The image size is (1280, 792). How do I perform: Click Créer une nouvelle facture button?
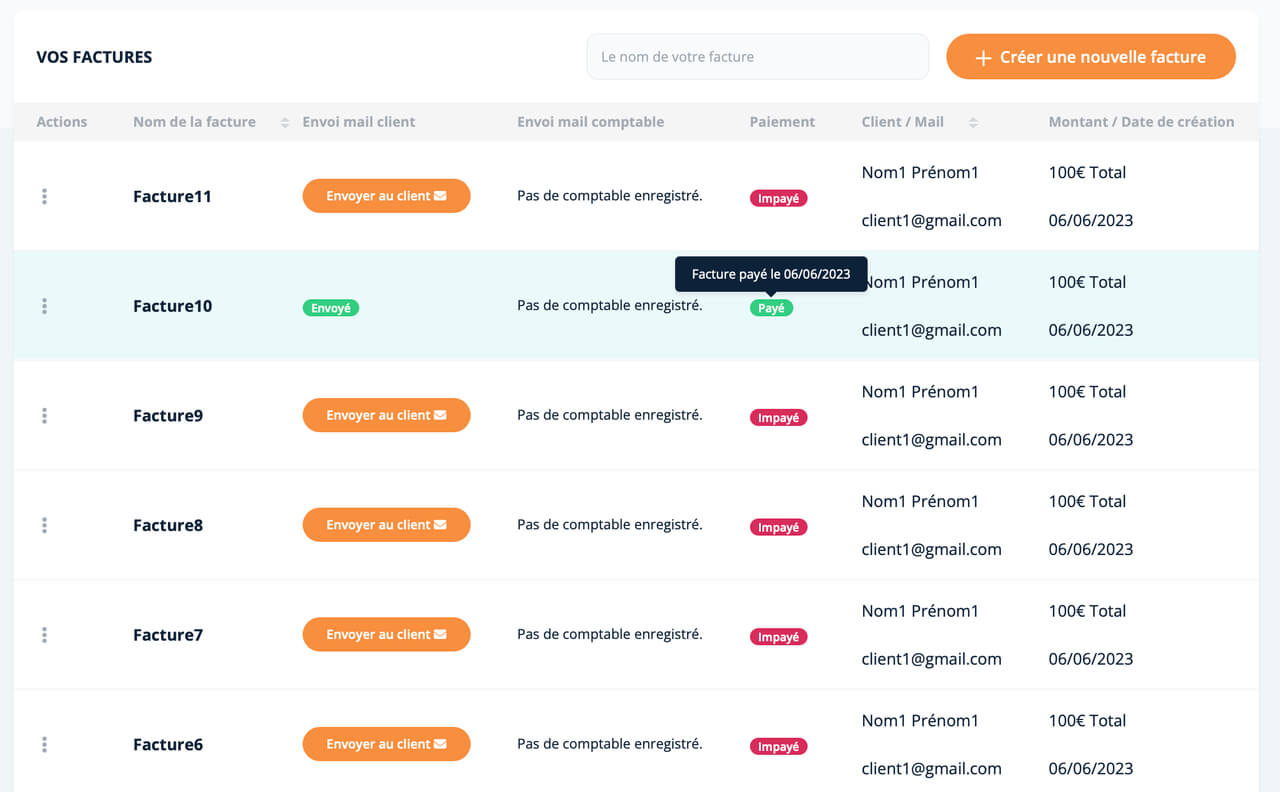pos(1090,57)
